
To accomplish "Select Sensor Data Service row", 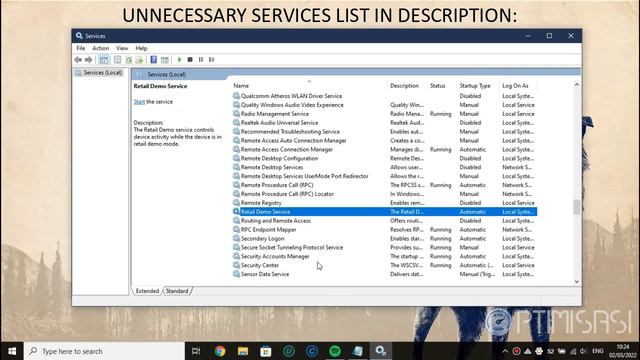I will (x=384, y=274).
